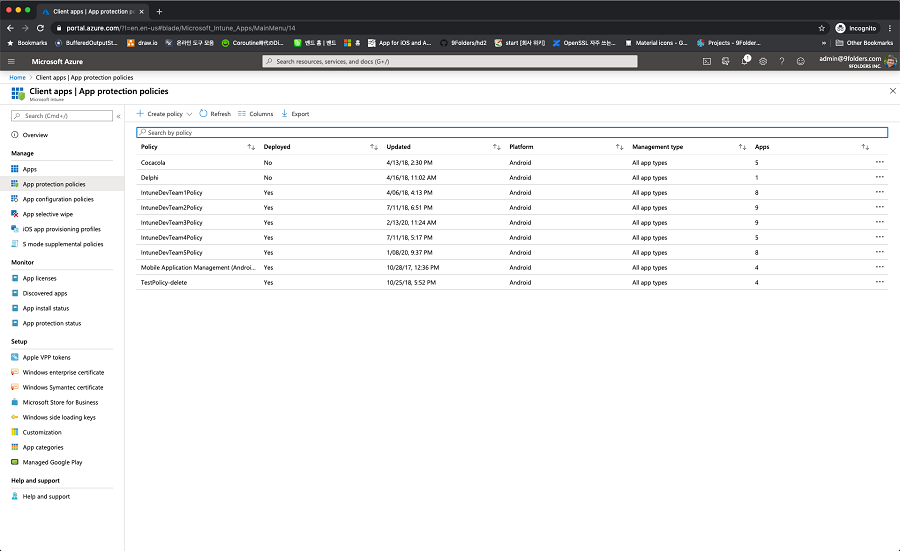
Task: Open Azure portal hamburger menu
Action: (11, 61)
